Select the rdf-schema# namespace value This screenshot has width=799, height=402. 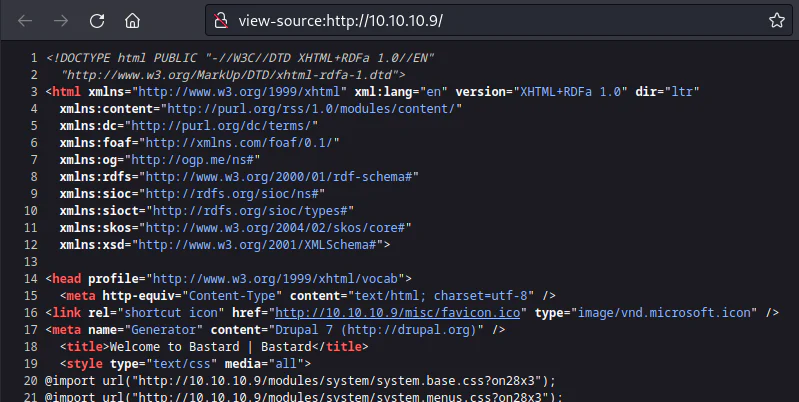[279, 176]
